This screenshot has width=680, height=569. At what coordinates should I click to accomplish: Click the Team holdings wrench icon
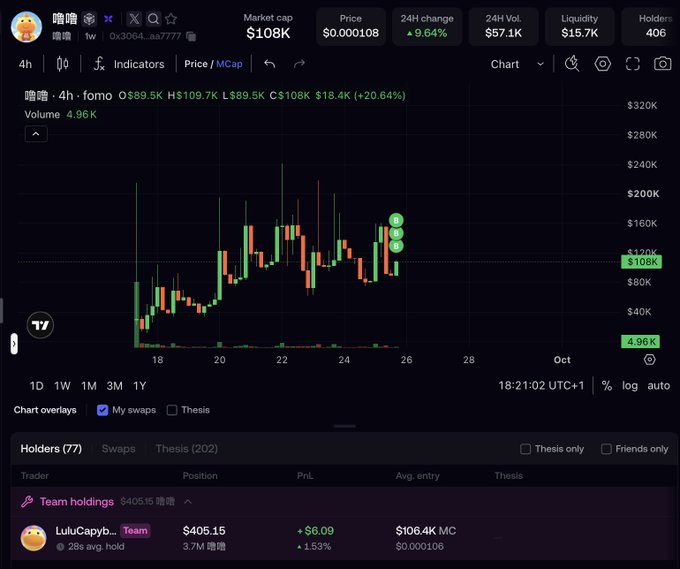[27, 501]
